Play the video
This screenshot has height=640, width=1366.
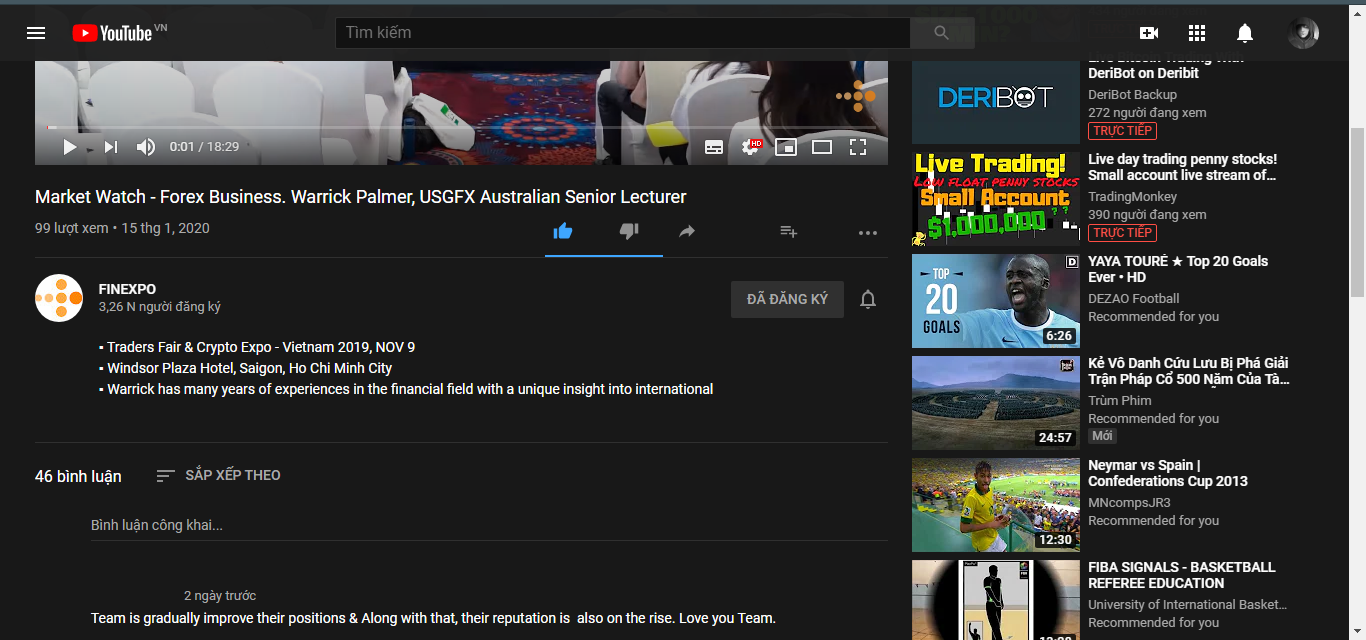click(x=69, y=147)
